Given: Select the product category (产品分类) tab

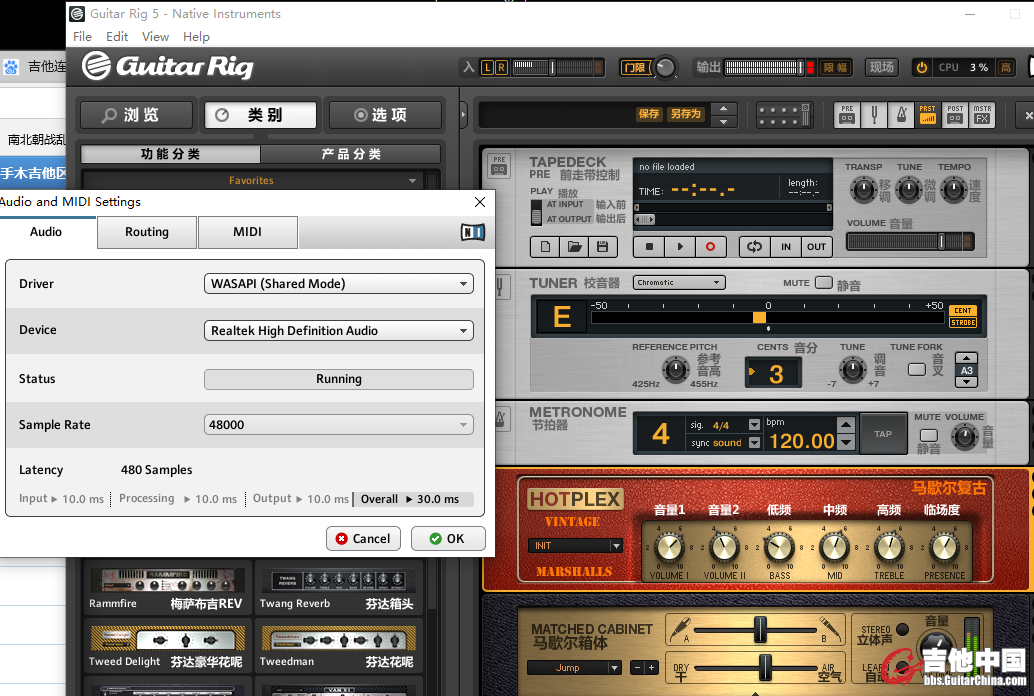Looking at the screenshot, I should (x=351, y=154).
